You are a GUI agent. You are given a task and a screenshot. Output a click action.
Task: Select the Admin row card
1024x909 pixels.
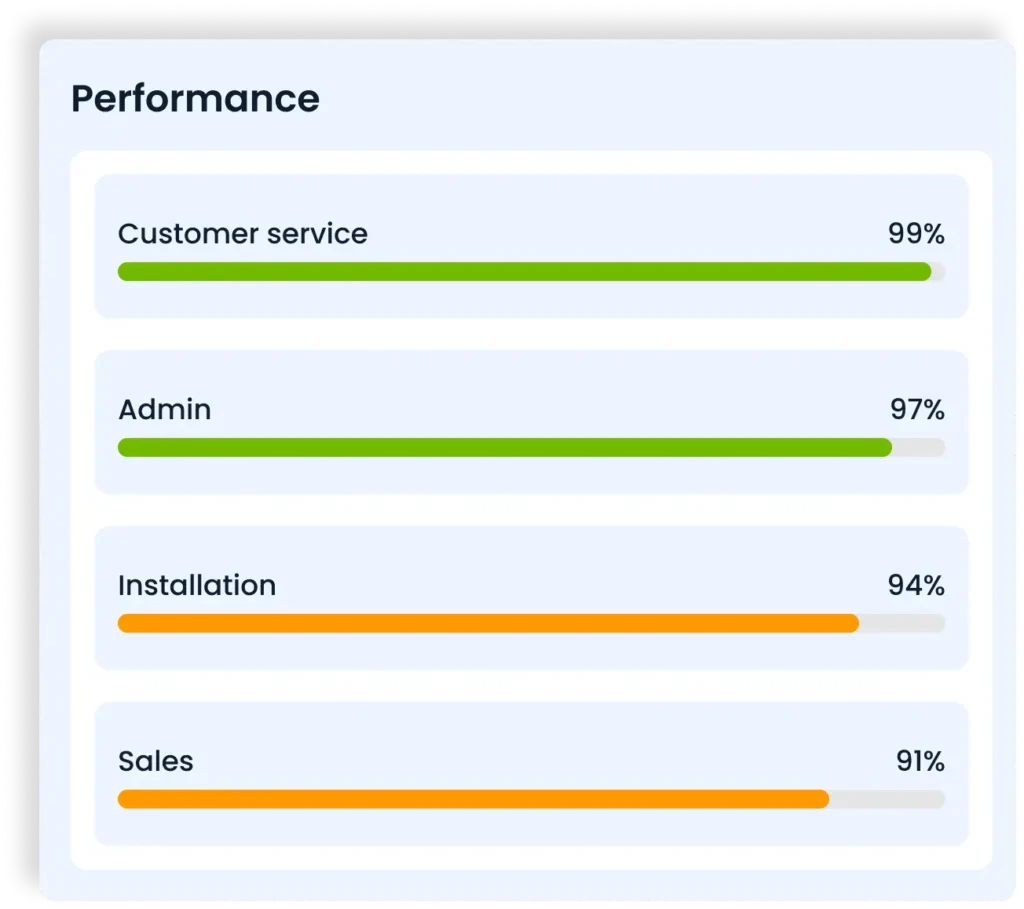530,475
